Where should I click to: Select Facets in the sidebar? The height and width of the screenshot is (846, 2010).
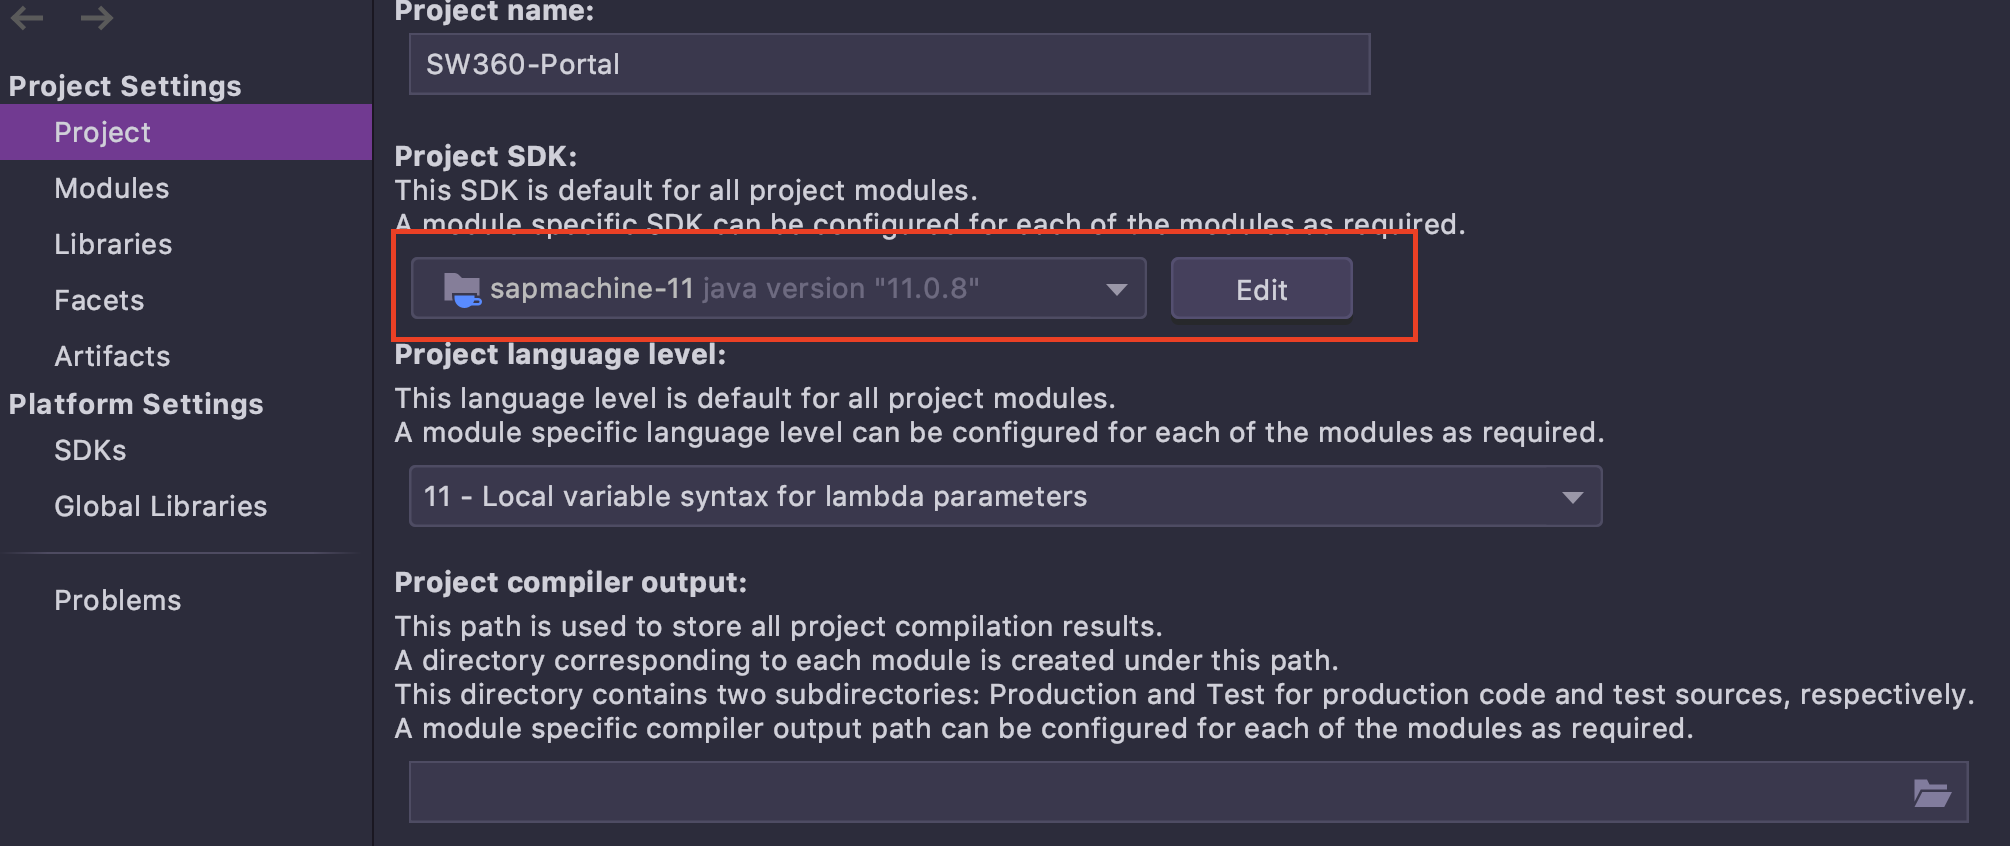(99, 299)
